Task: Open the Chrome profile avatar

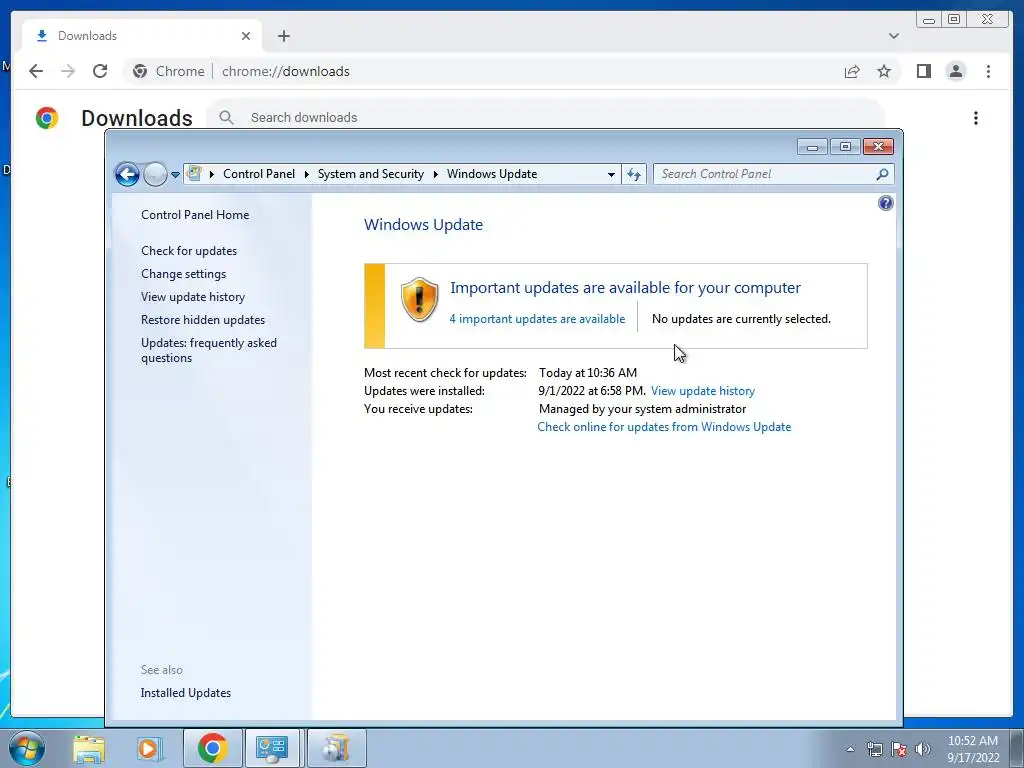Action: [x=955, y=71]
